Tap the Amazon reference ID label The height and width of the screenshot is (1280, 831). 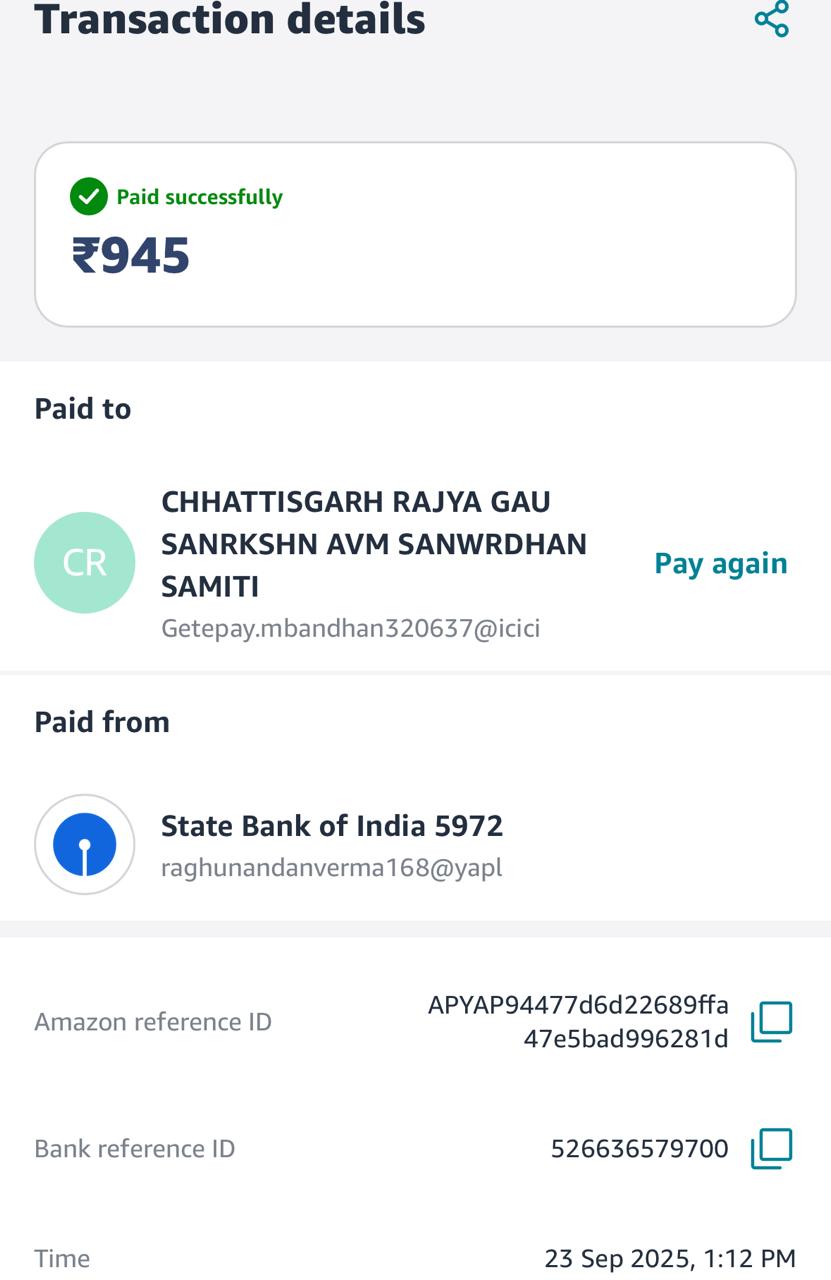click(153, 1022)
